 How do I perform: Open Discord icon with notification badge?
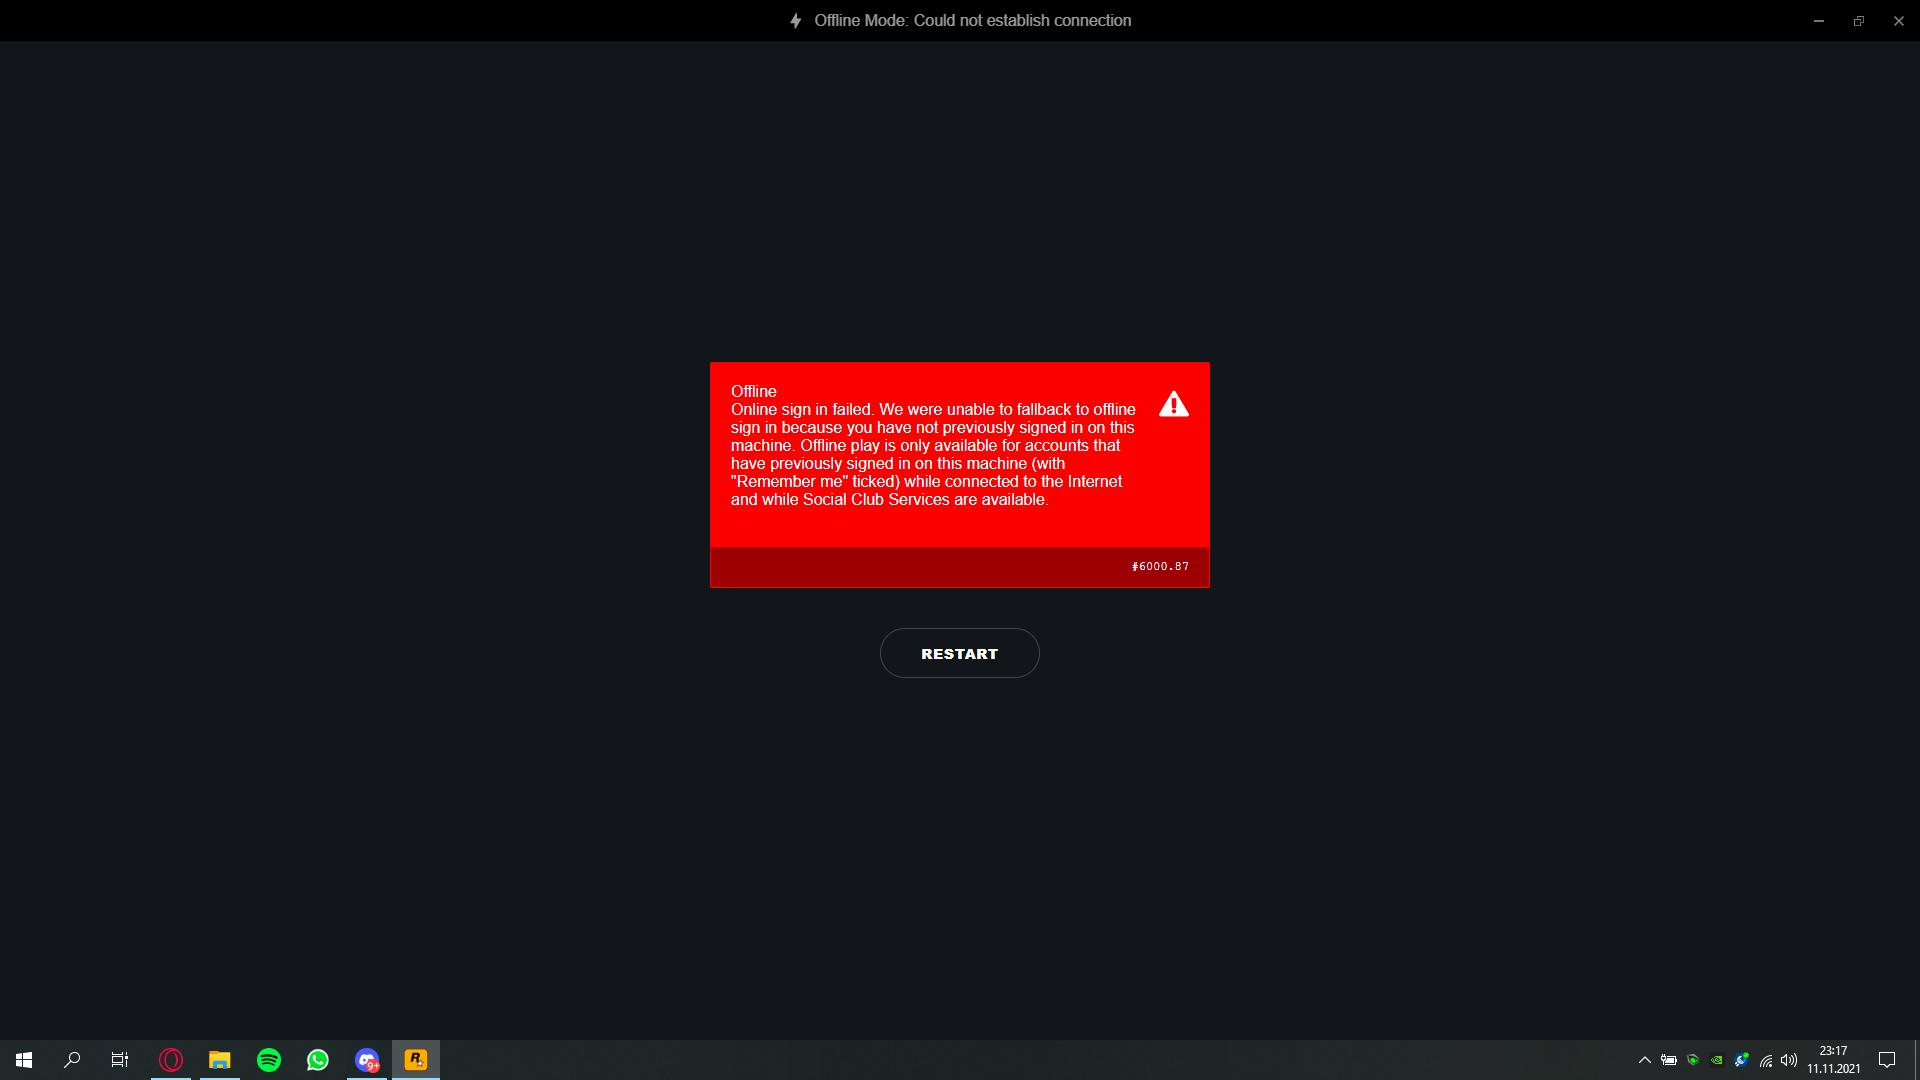click(367, 1059)
